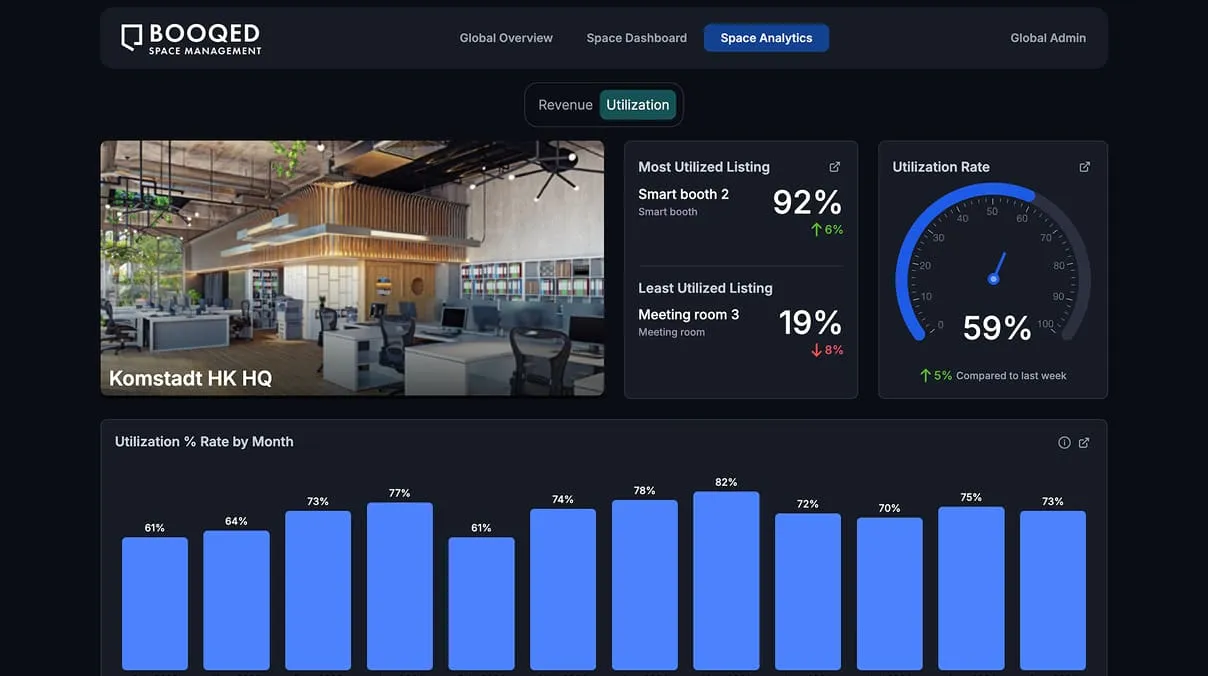
Task: Click Least Utilized Listing heading
Action: click(705, 288)
